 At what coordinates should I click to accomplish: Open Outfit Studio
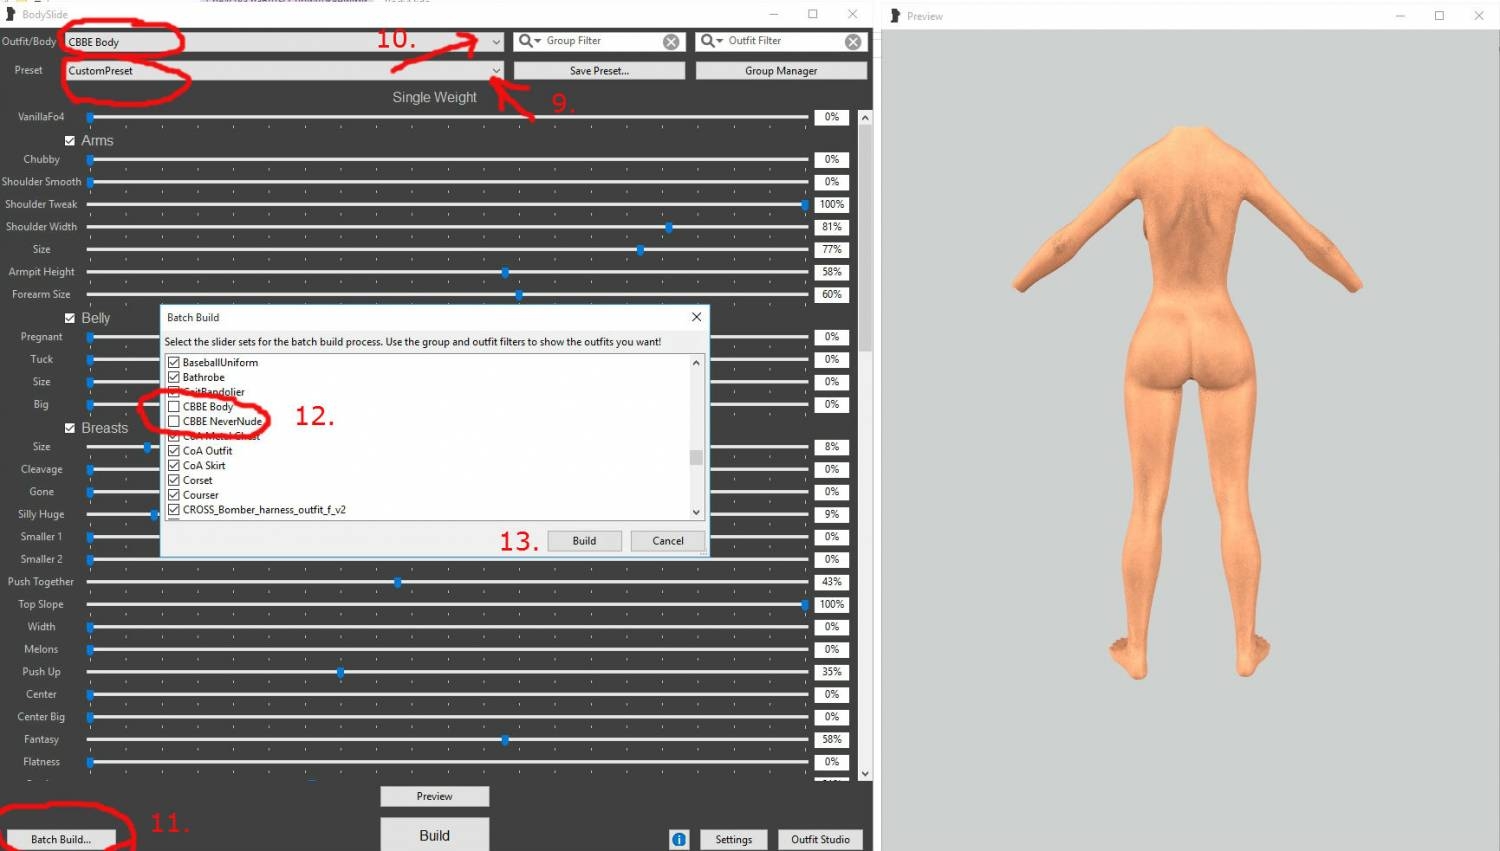820,839
